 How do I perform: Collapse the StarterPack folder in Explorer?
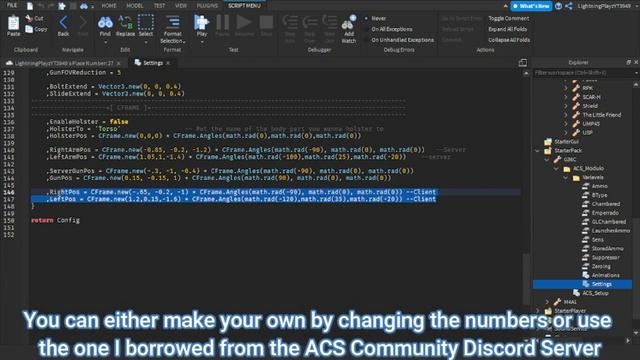pos(538,151)
